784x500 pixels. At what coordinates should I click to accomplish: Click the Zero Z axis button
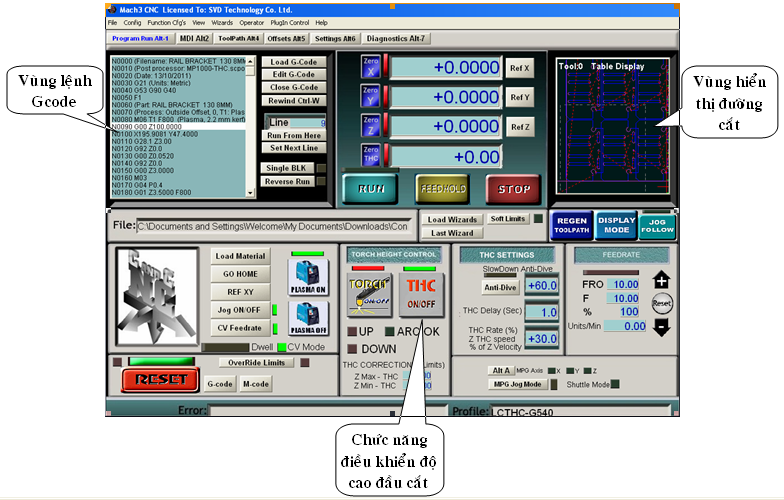coord(370,126)
